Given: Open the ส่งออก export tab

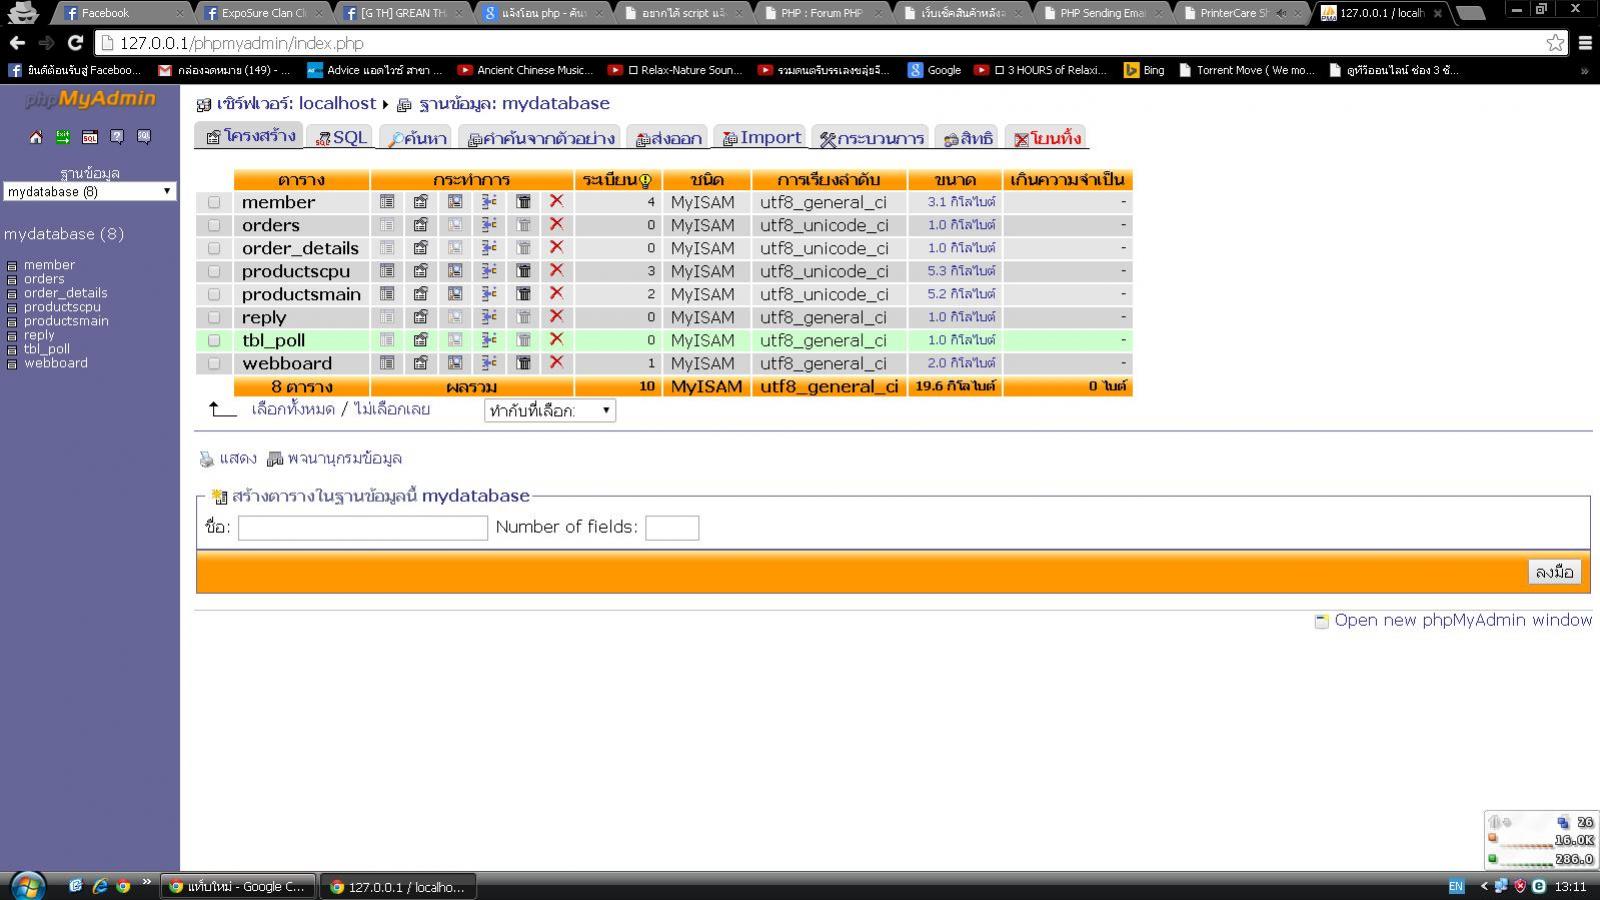Looking at the screenshot, I should click(x=669, y=138).
